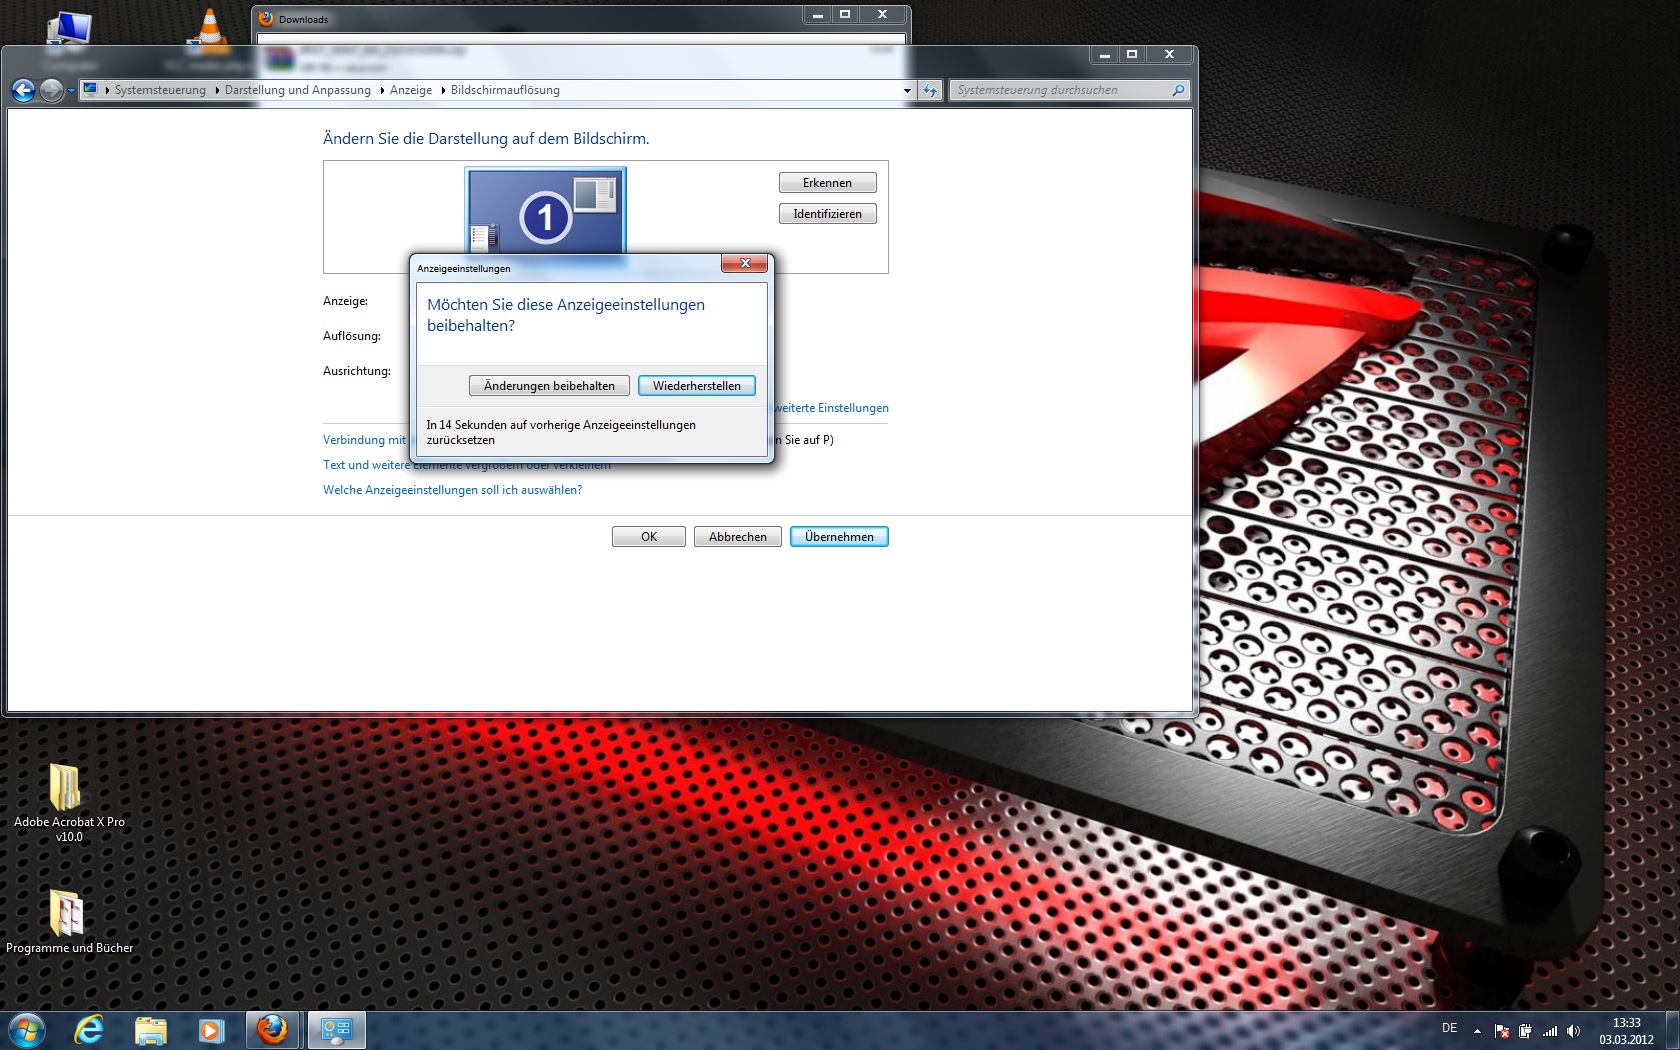Select Programme und Bücher desktop folder
The width and height of the screenshot is (1680, 1050).
pyautogui.click(x=69, y=921)
